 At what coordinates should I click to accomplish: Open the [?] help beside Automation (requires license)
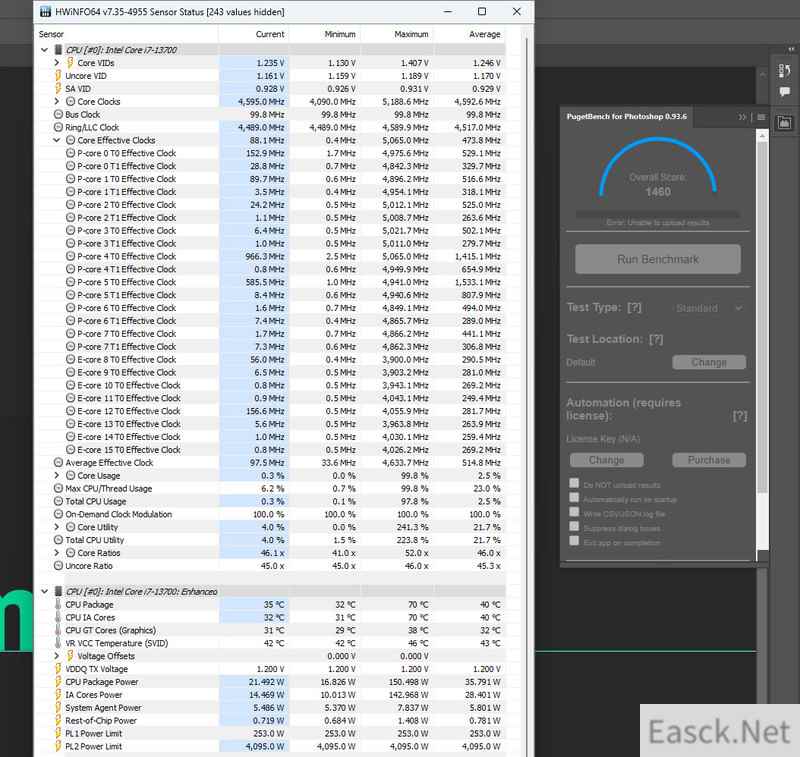tap(740, 416)
